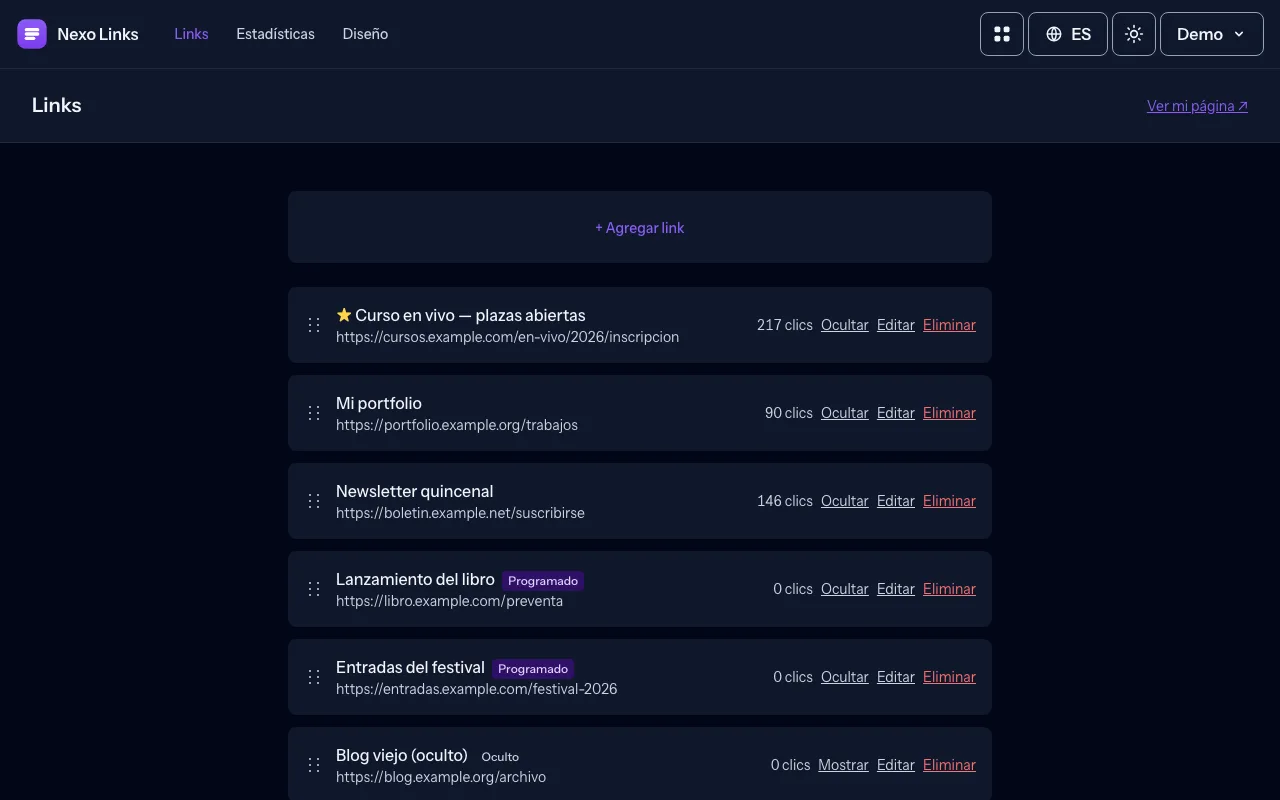Go to the Diseño tab
This screenshot has height=800, width=1280.
pyautogui.click(x=365, y=34)
